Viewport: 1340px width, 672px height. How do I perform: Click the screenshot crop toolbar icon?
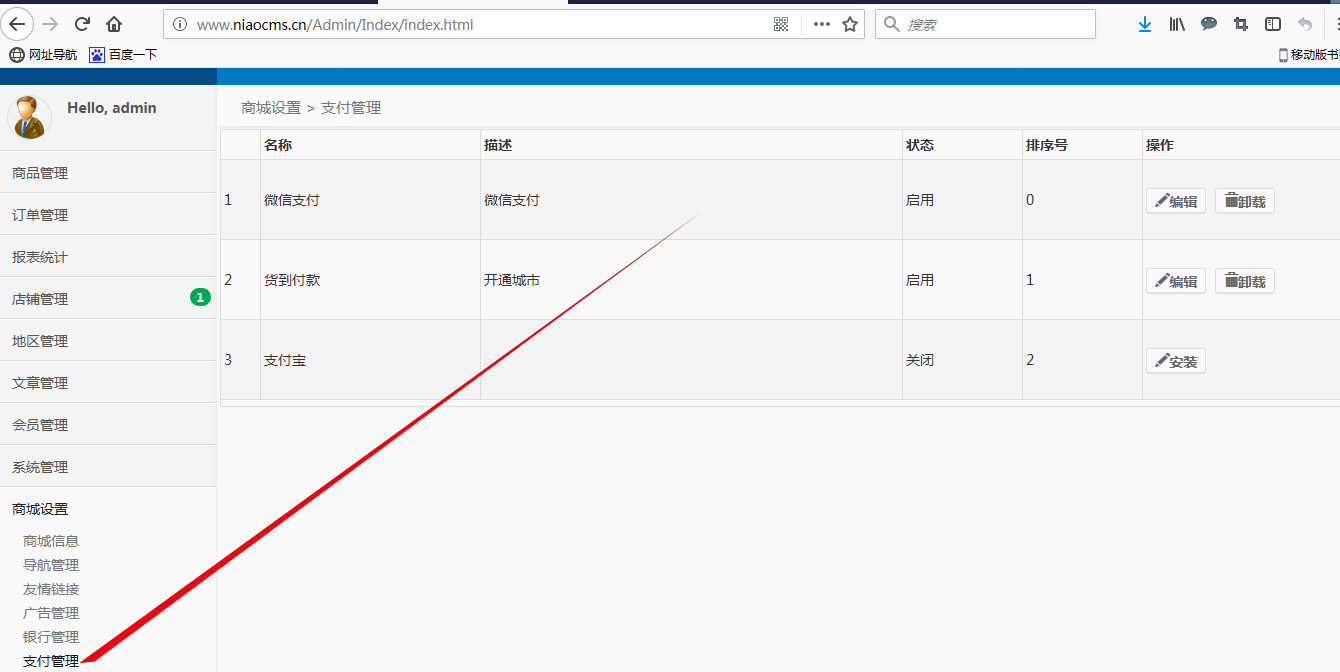click(x=1241, y=24)
